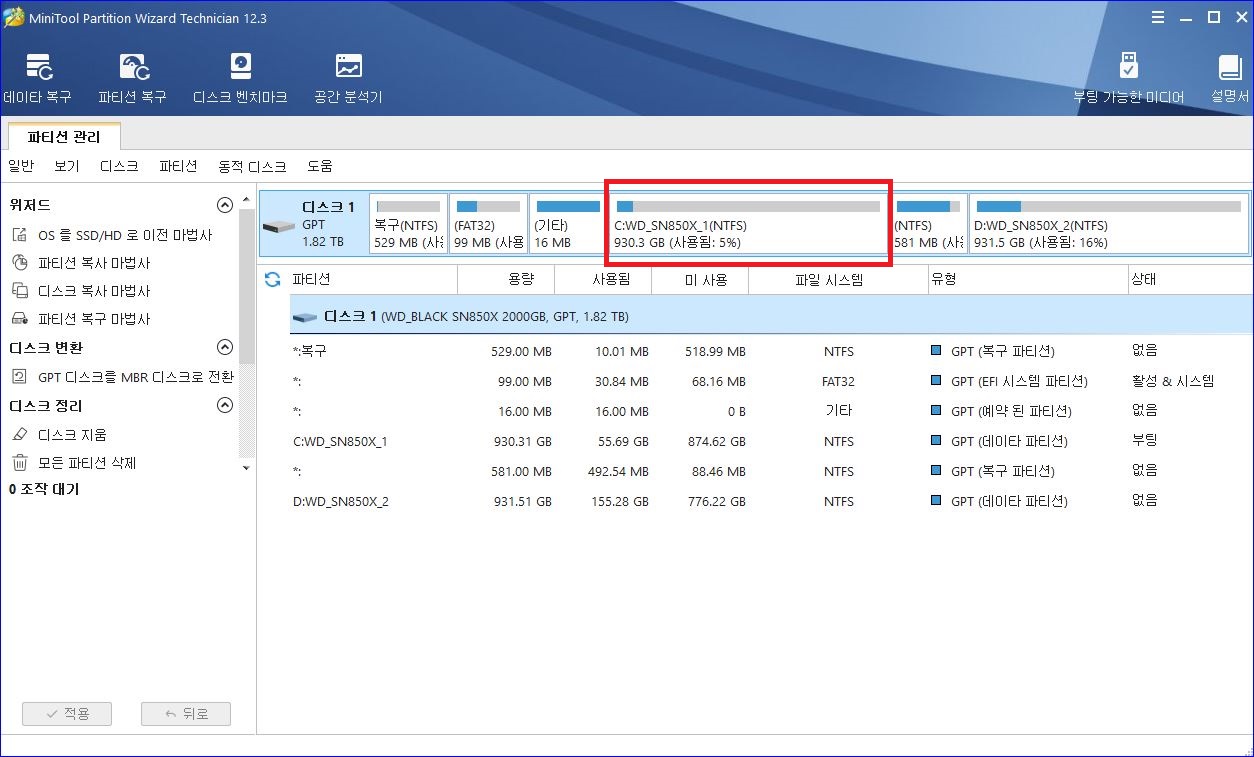The height and width of the screenshot is (757, 1254).
Task: Collapse the 디스크 변환 section
Action: tap(225, 347)
